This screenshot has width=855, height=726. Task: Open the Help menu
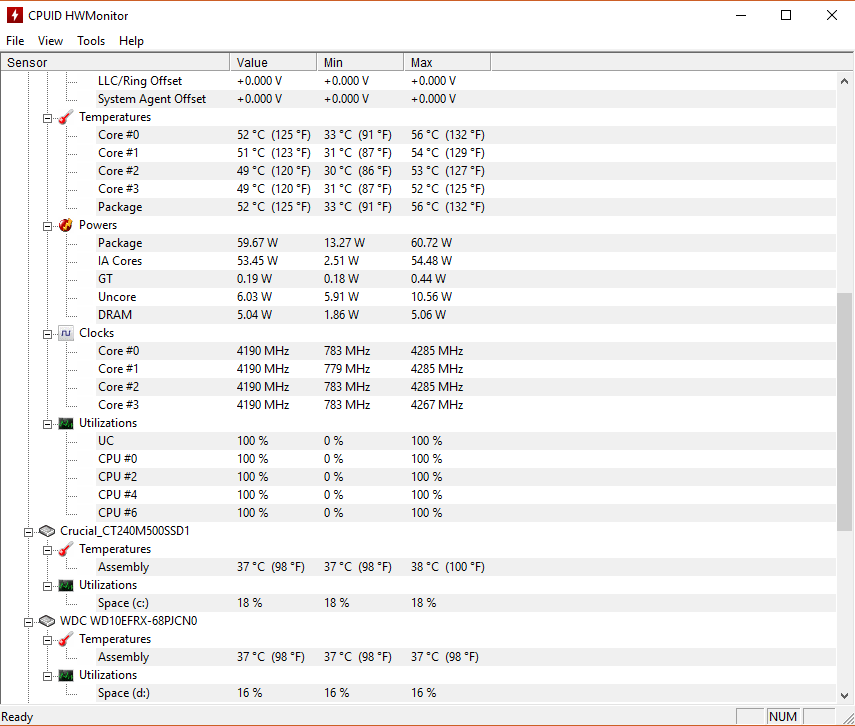[131, 41]
